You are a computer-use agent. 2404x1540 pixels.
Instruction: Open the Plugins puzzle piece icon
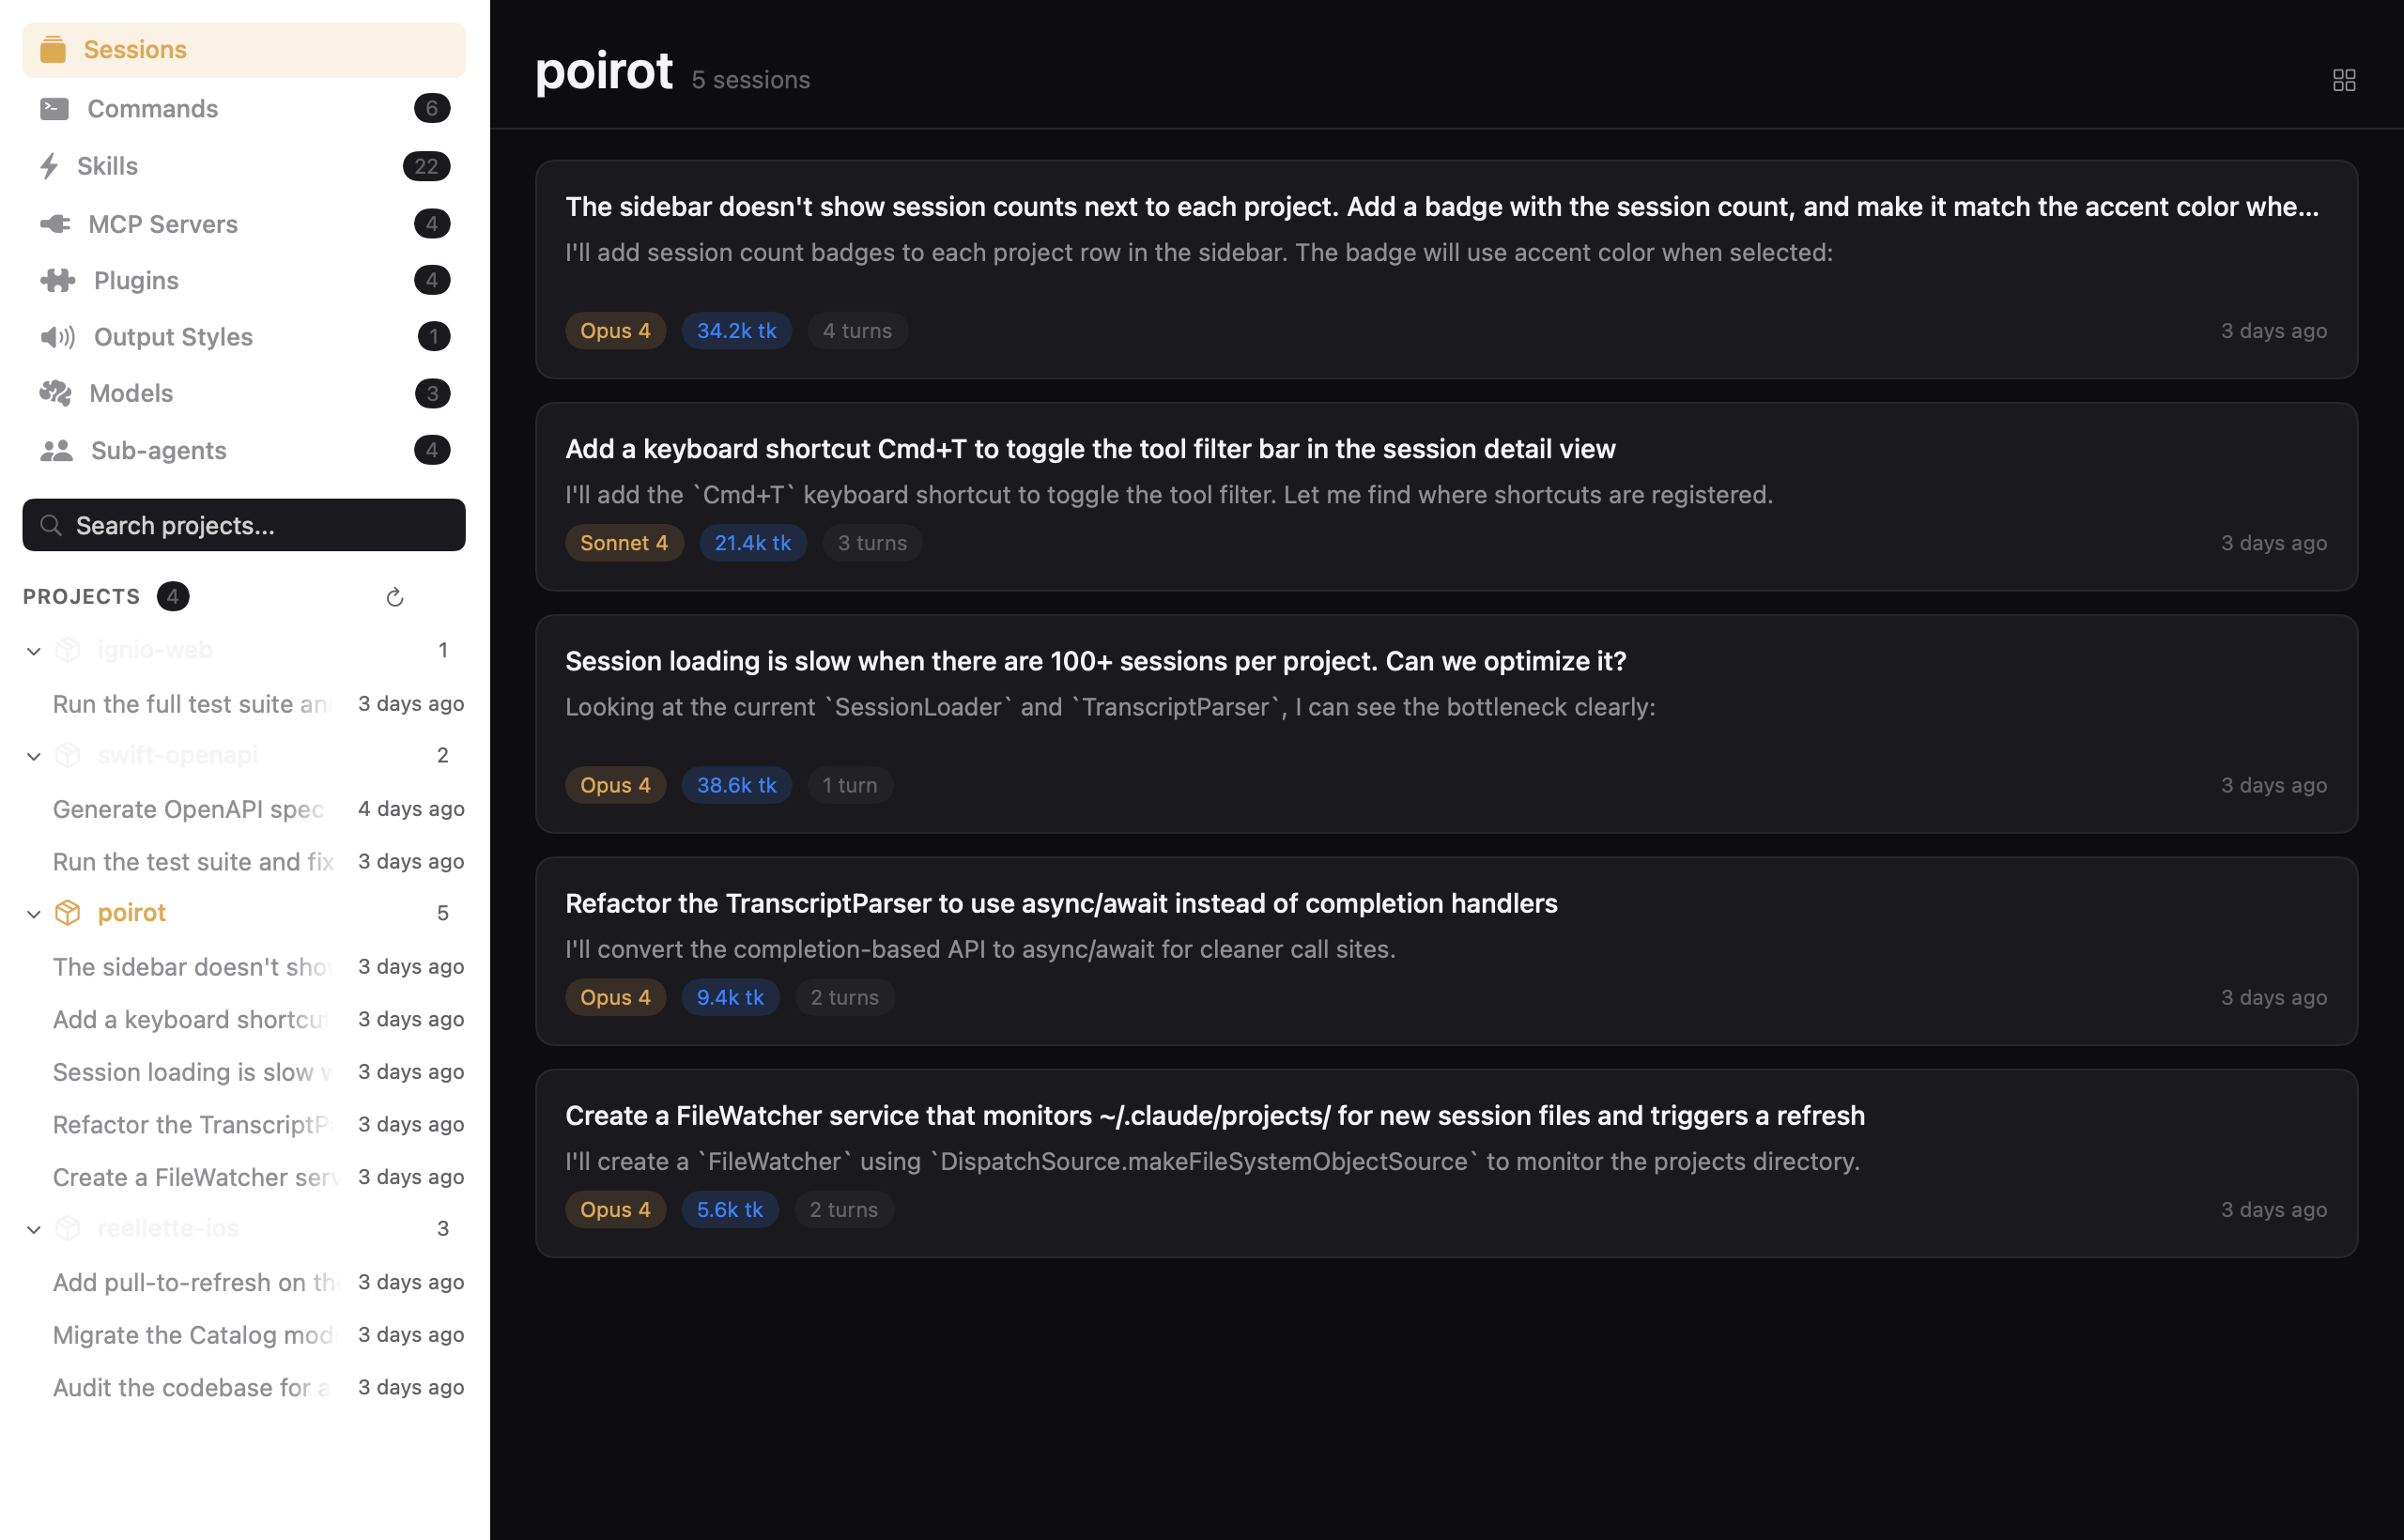coord(56,280)
